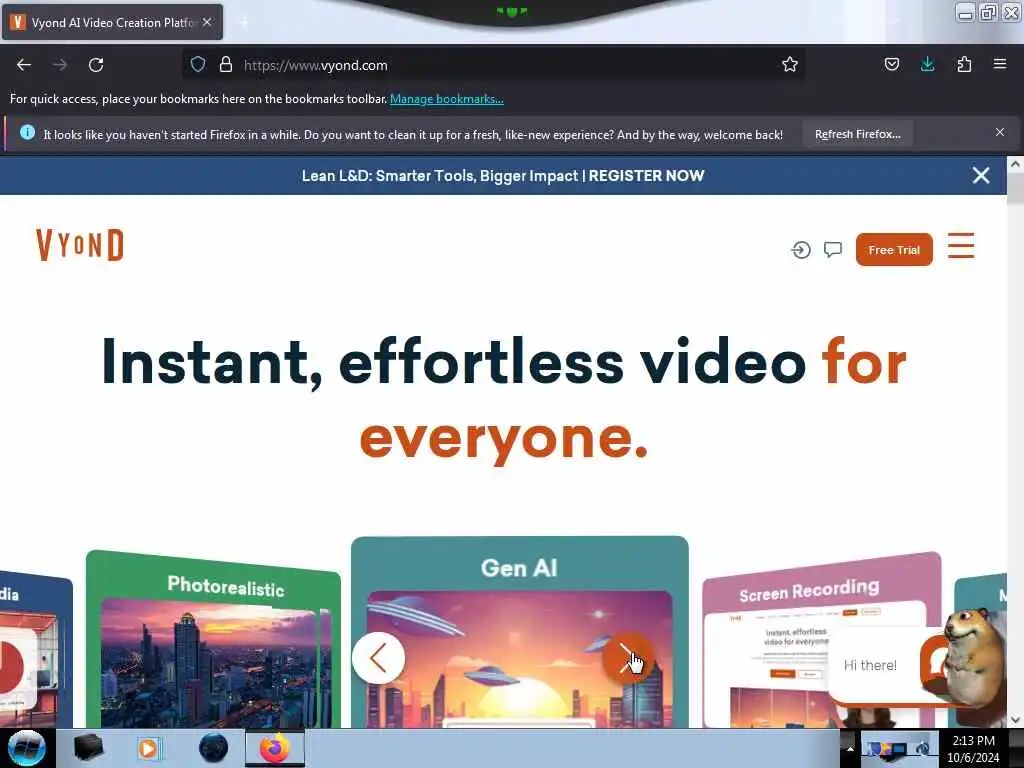View site security via the padlock icon
The image size is (1024, 768).
click(x=226, y=64)
